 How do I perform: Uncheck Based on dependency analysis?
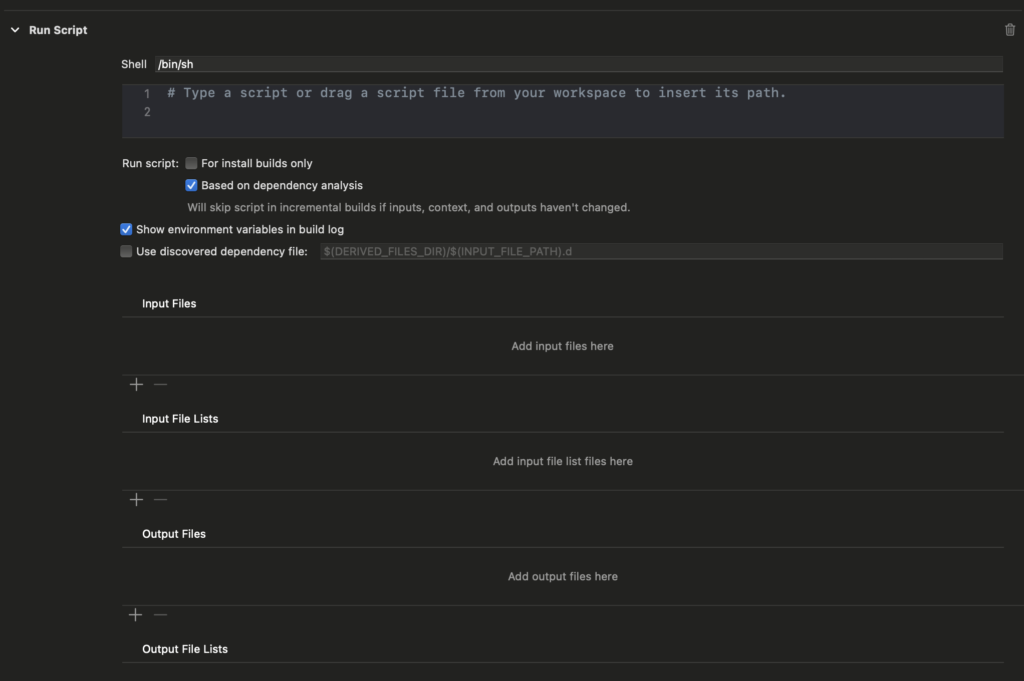[191, 185]
